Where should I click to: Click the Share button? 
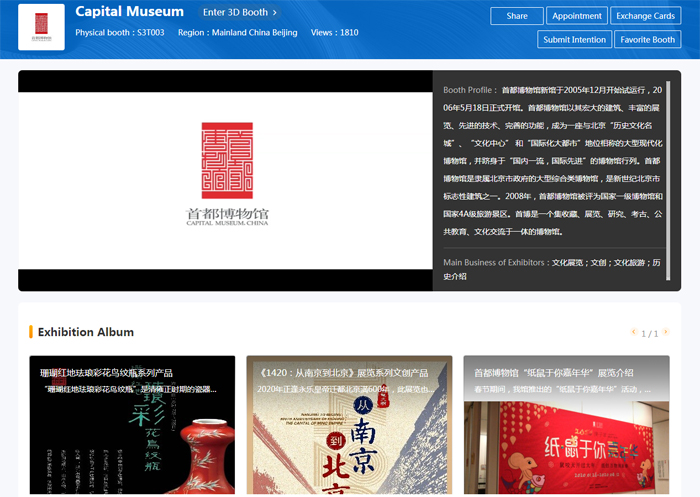517,16
